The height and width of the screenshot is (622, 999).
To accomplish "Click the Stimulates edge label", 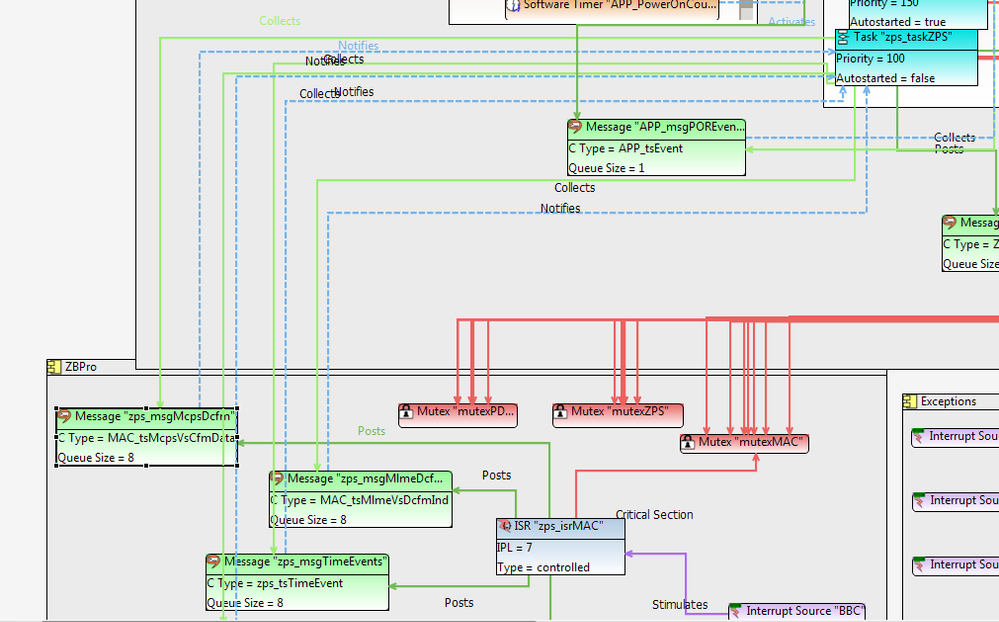I will click(680, 605).
